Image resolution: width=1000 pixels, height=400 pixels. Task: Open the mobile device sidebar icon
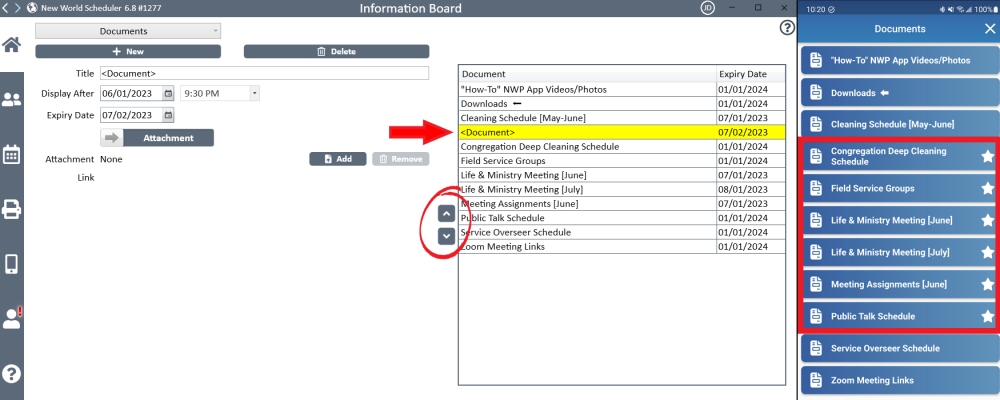(x=12, y=264)
